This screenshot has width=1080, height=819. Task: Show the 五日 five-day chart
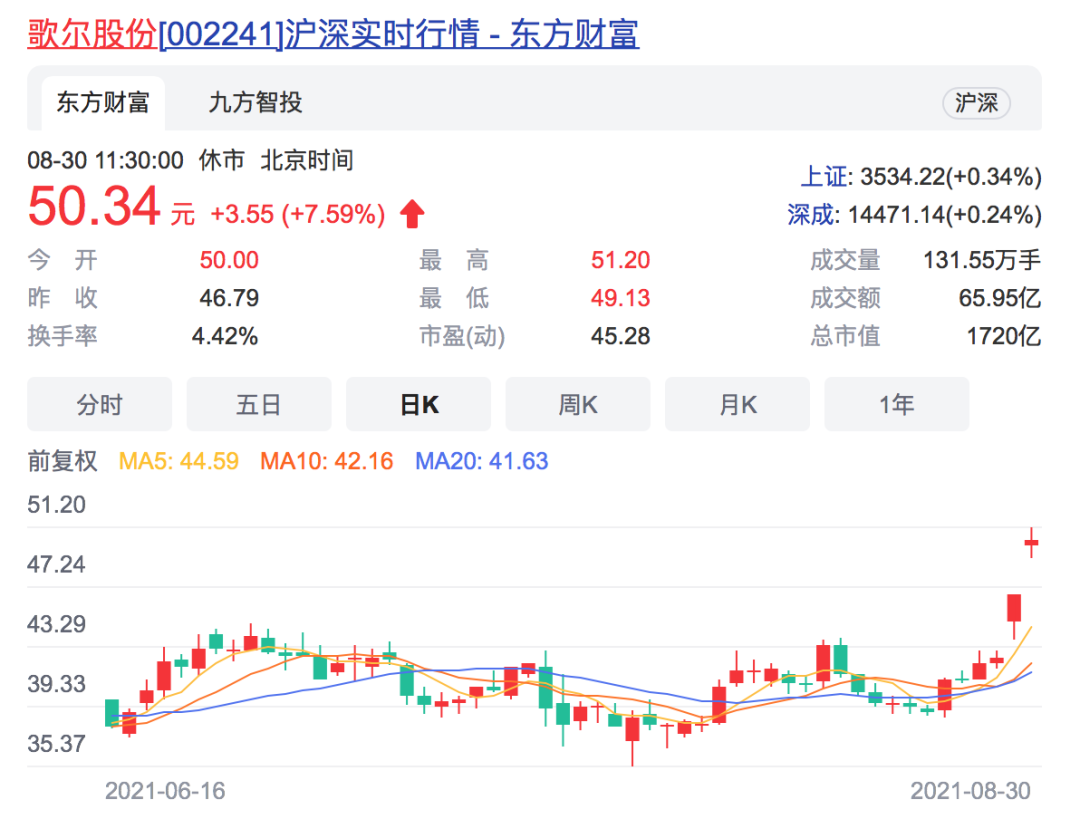click(x=258, y=404)
